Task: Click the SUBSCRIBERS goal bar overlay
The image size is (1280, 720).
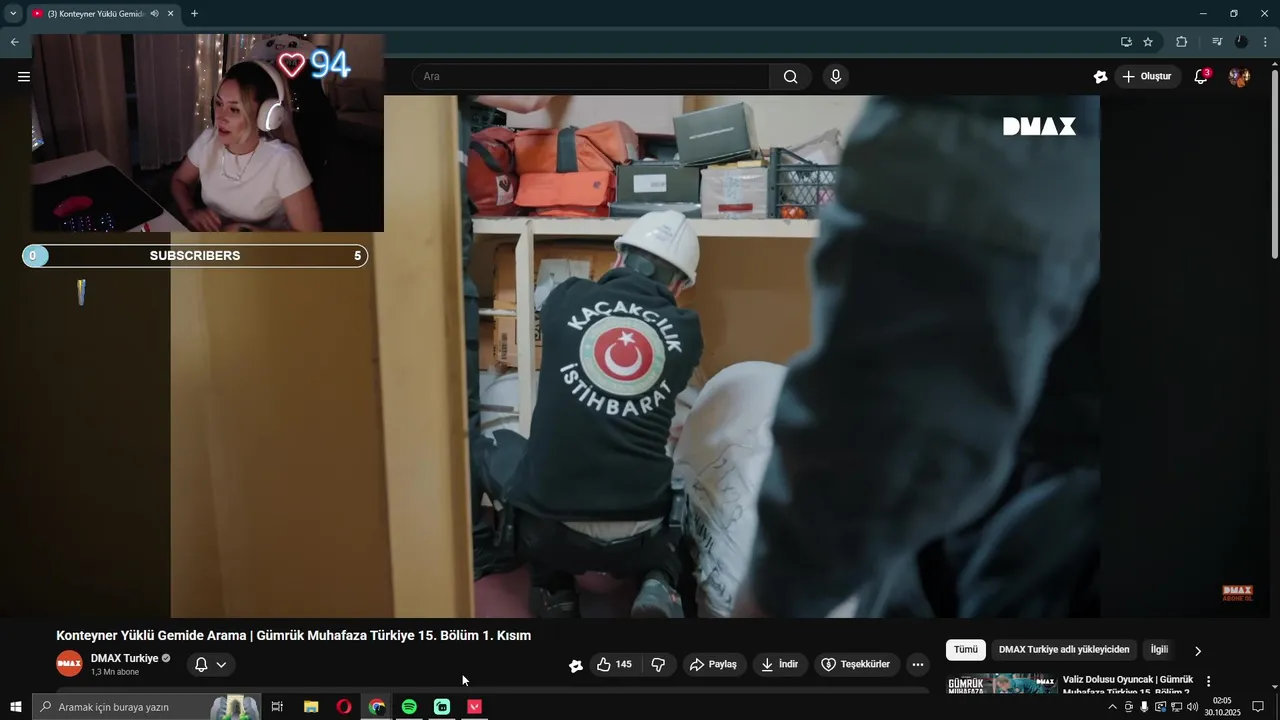Action: pos(195,256)
